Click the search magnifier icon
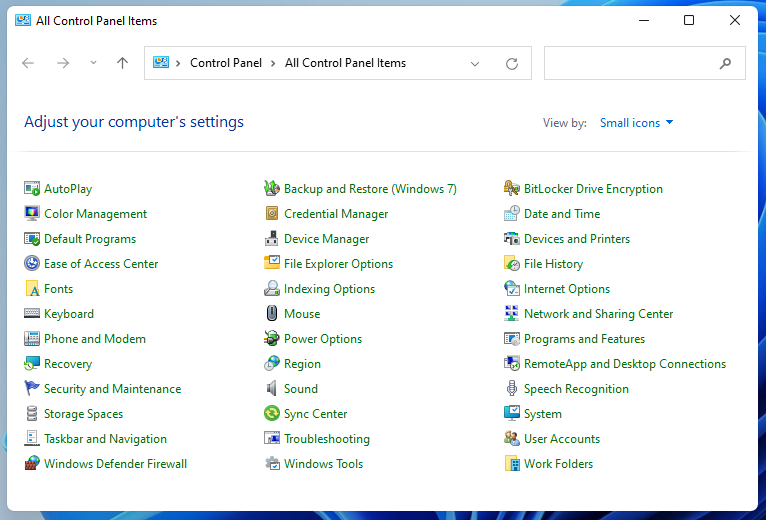Viewport: 766px width, 520px height. (x=725, y=63)
